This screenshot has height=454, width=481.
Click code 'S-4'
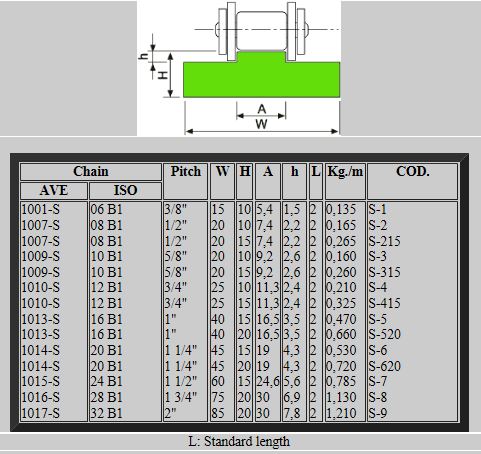[378, 287]
